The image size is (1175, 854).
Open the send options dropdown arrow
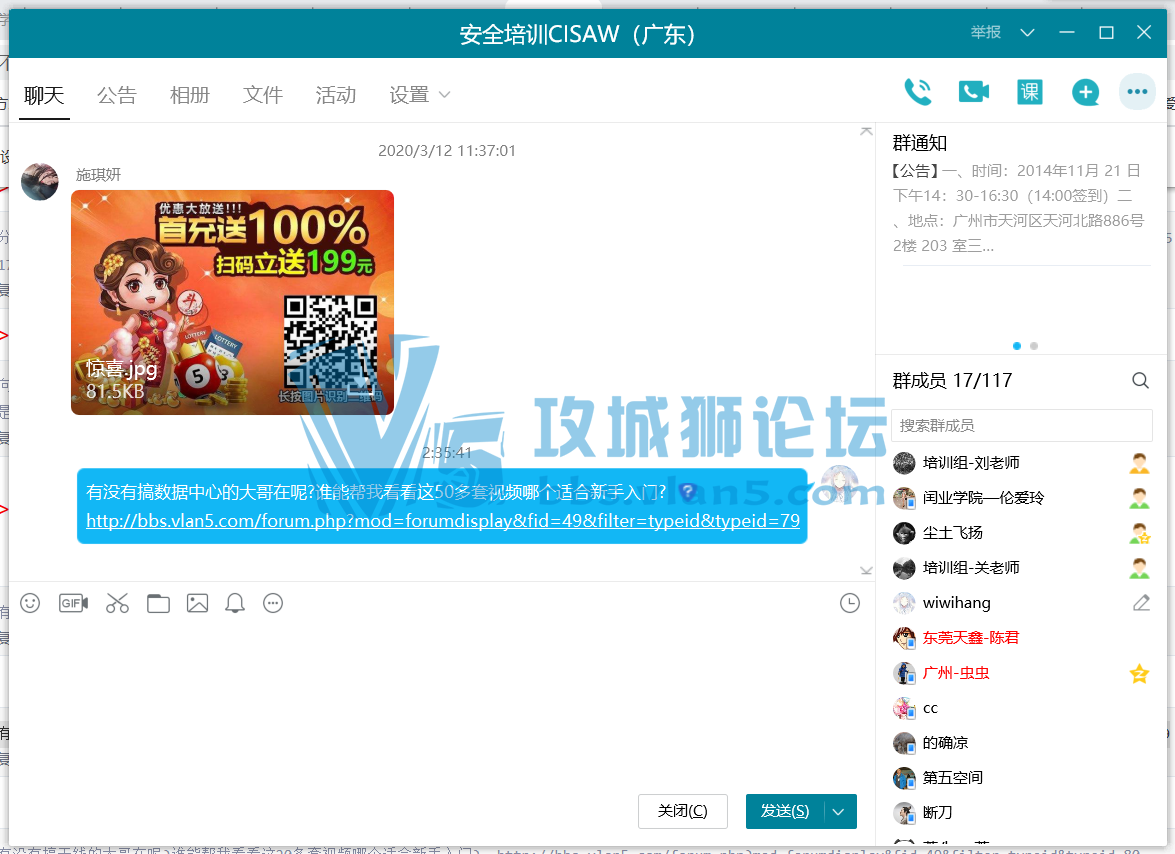tap(839, 811)
